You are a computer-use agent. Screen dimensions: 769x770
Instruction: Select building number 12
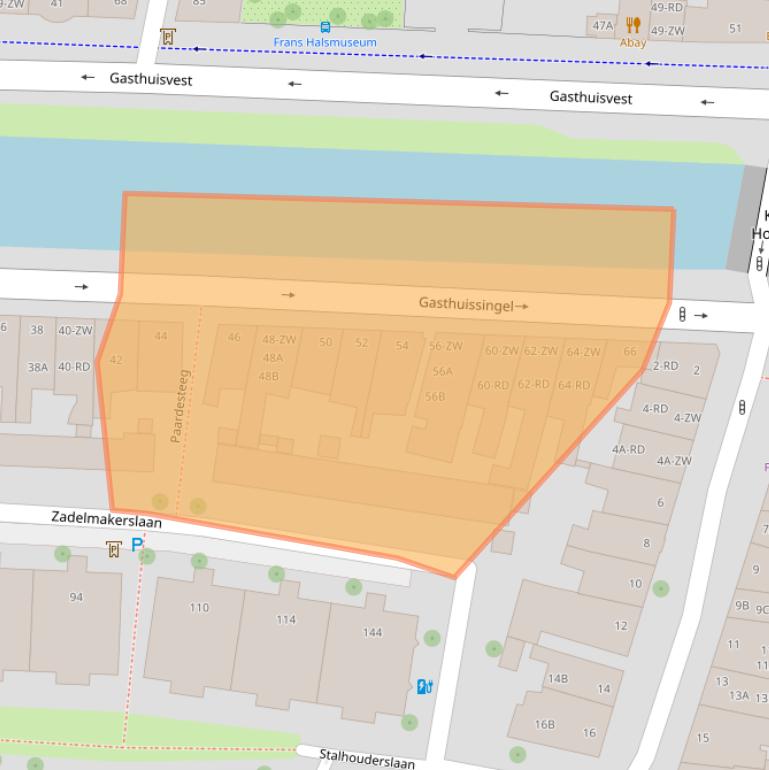(x=620, y=626)
